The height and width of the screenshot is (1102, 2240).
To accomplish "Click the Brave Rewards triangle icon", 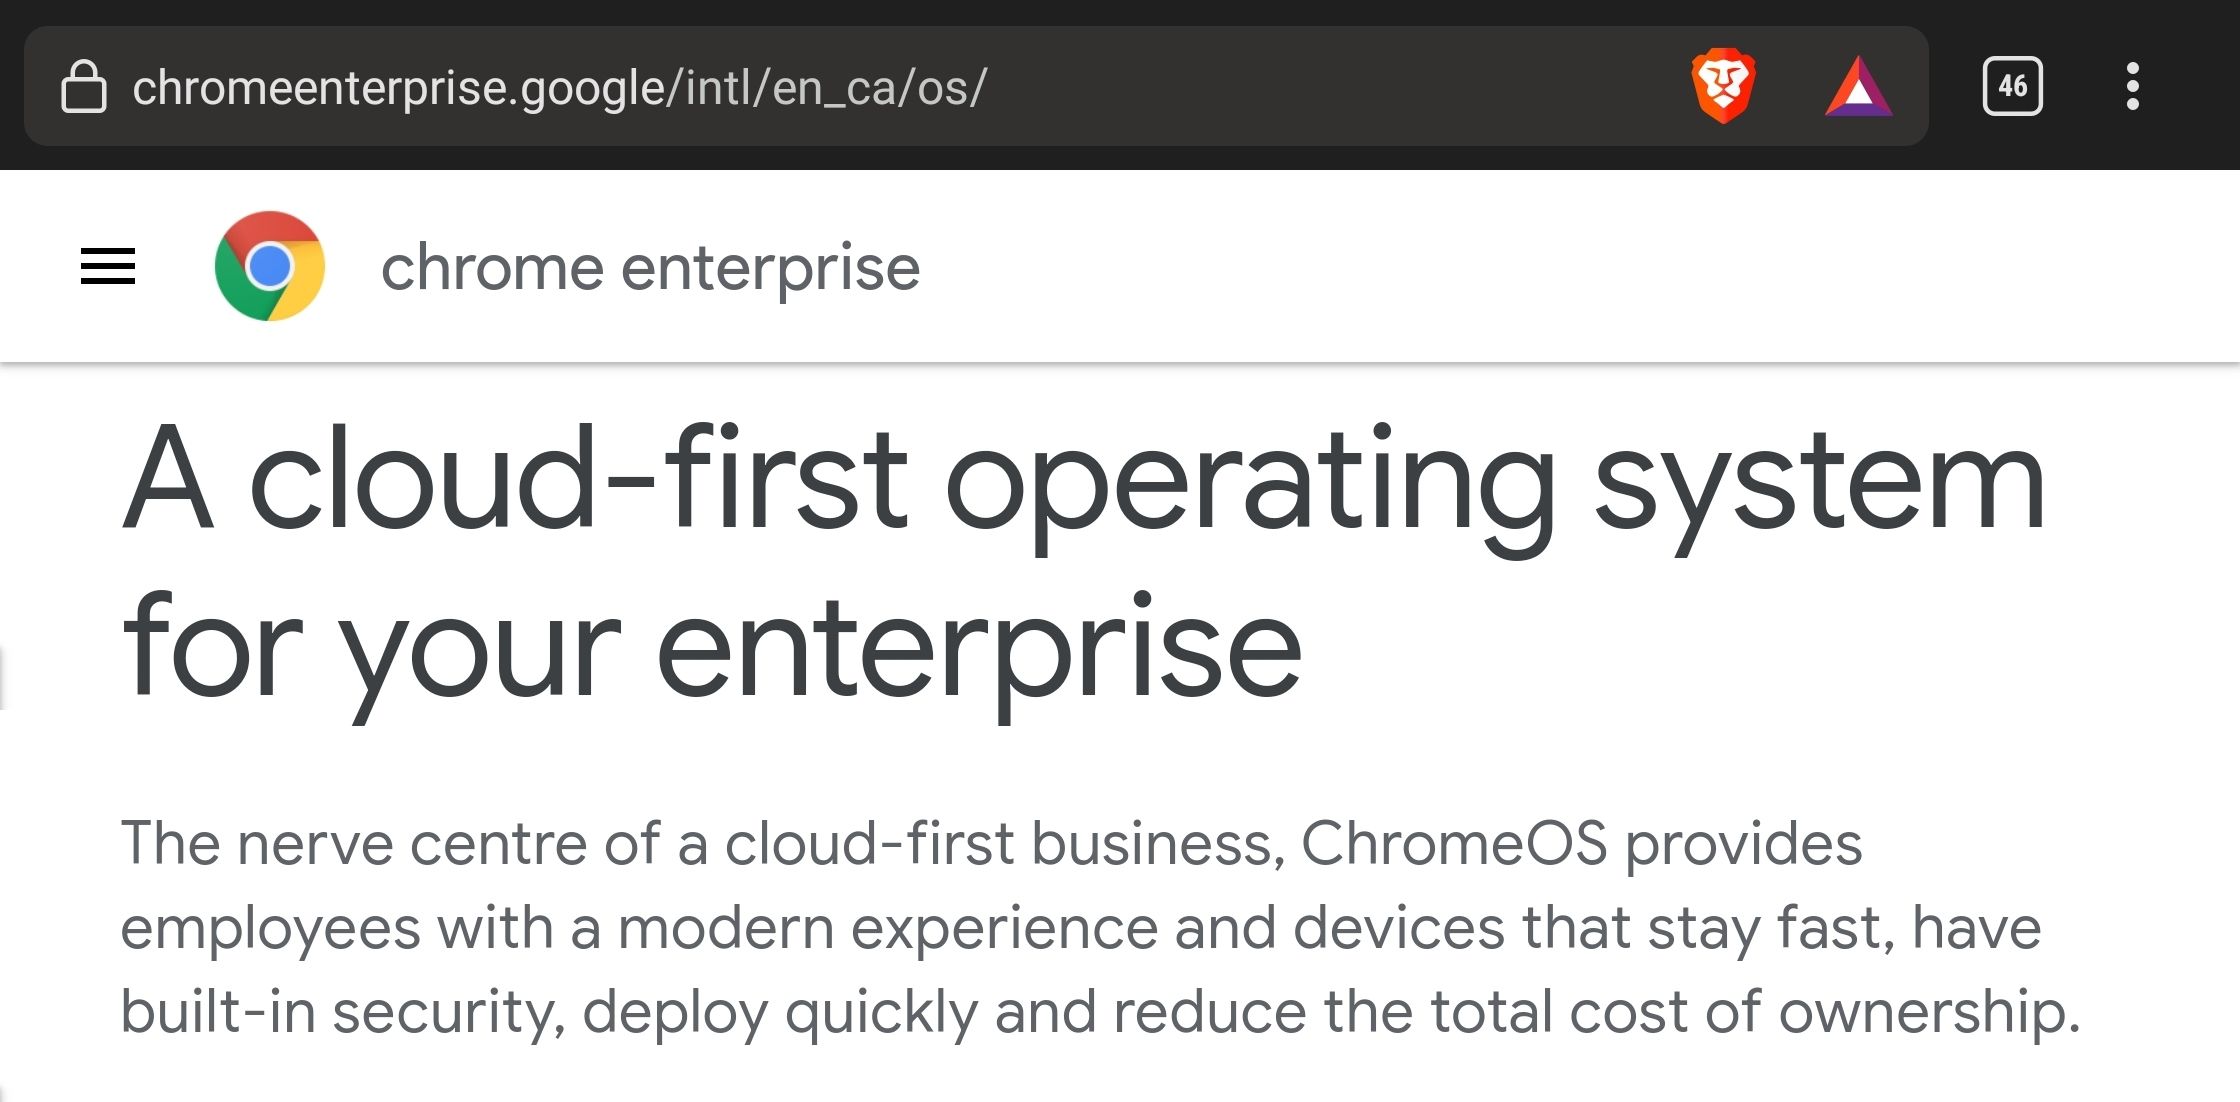I will (x=1858, y=87).
